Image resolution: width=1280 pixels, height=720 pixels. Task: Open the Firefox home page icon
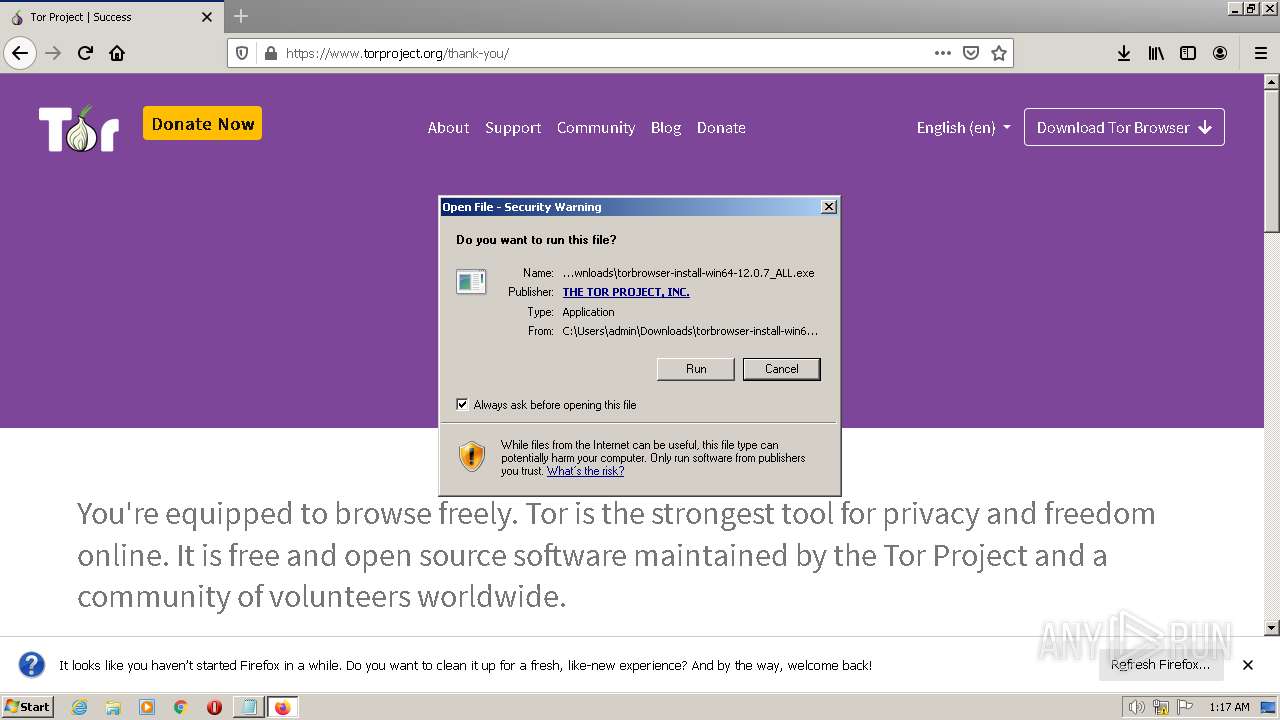(117, 53)
